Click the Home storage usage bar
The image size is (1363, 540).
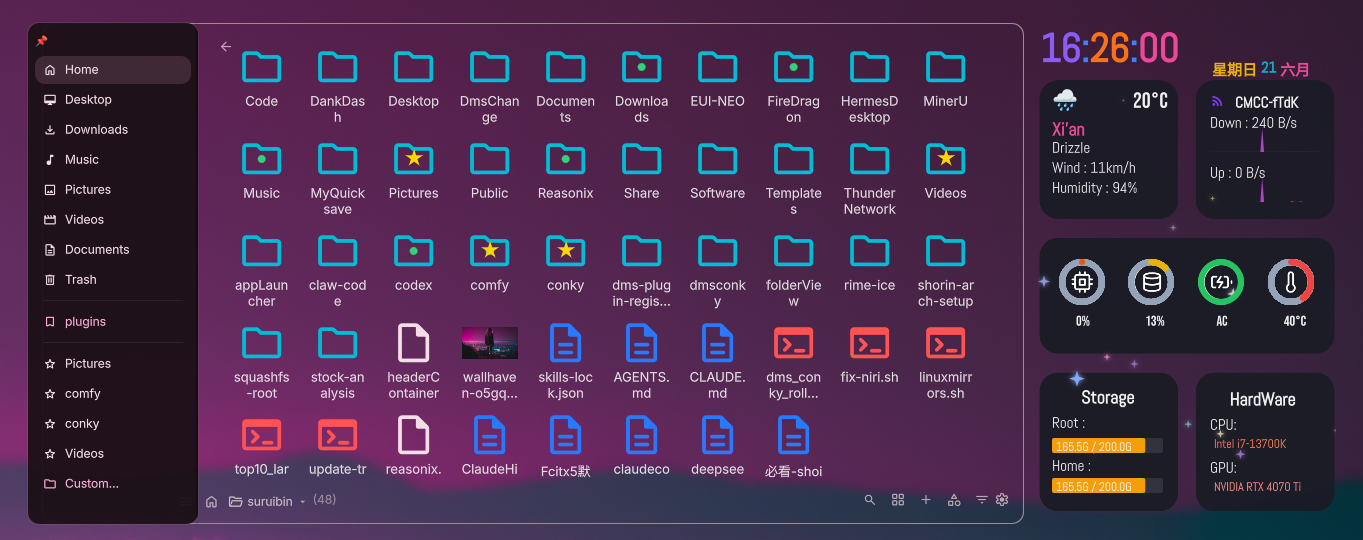point(1107,486)
